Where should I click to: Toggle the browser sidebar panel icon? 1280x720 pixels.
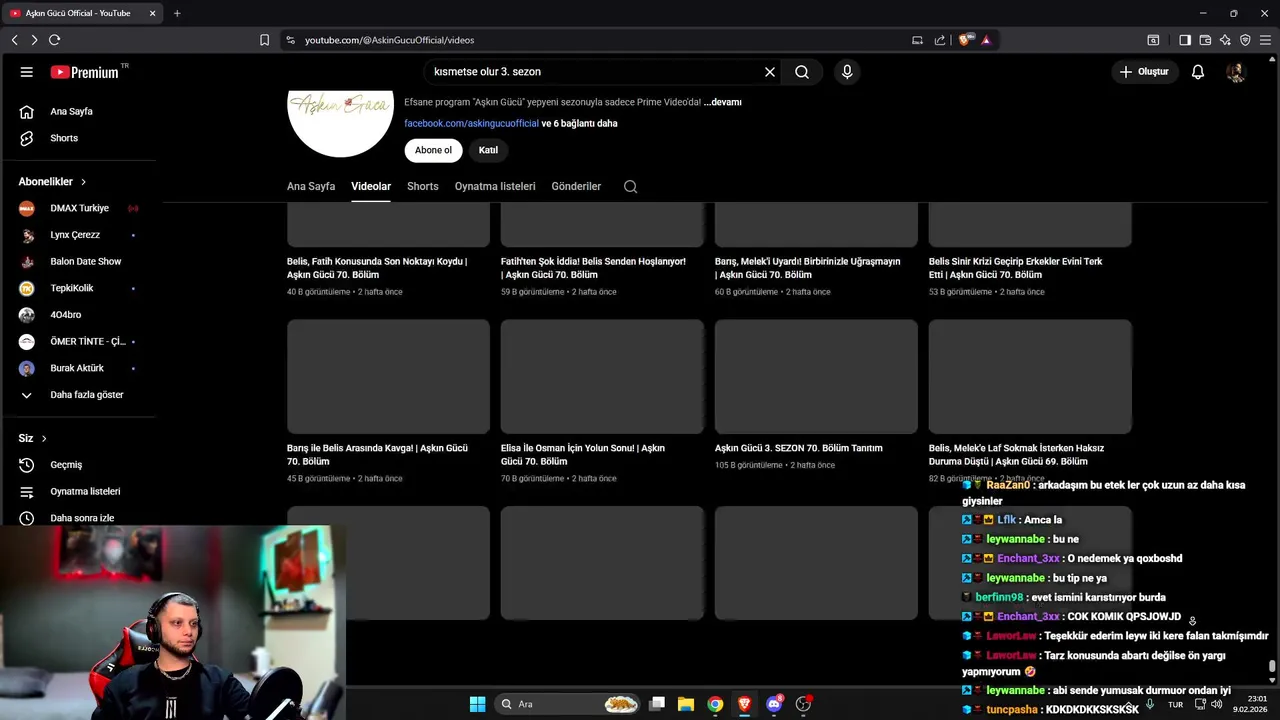pyautogui.click(x=1185, y=40)
